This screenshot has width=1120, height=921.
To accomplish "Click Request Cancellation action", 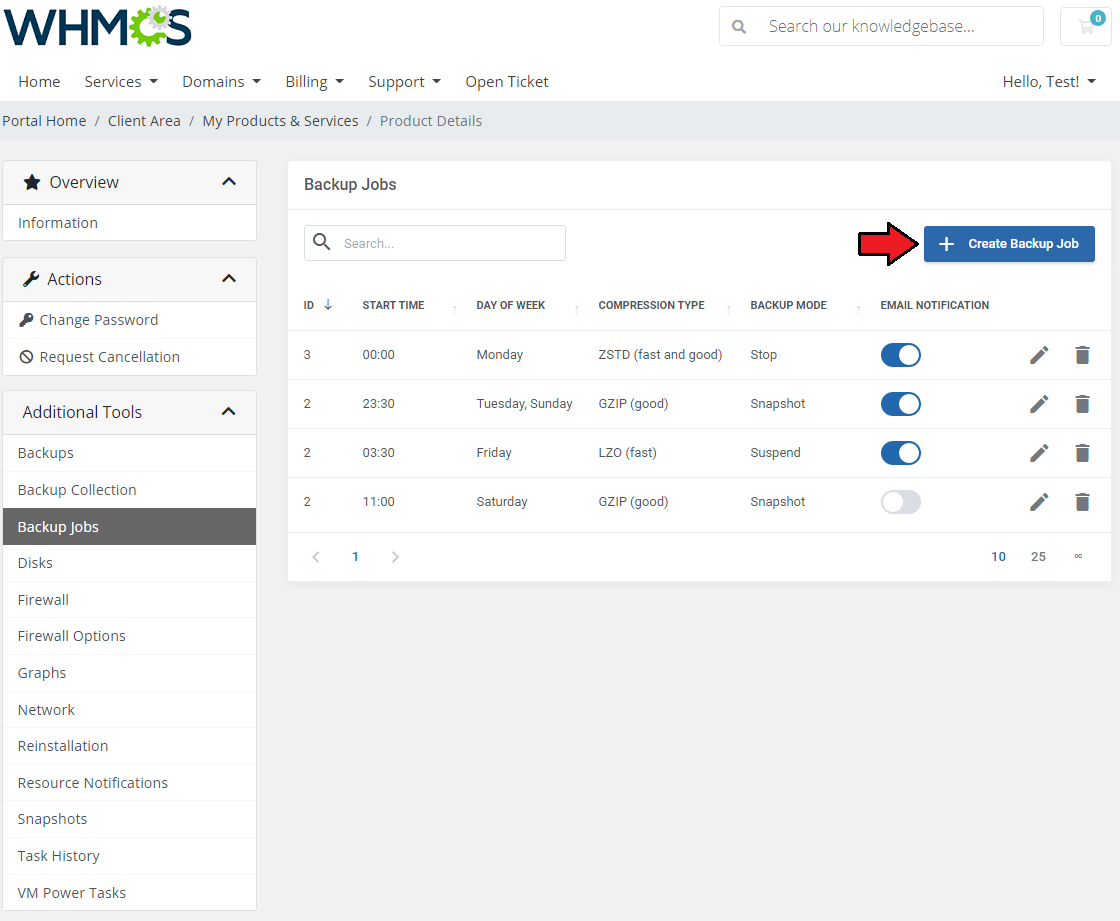I will click(129, 357).
